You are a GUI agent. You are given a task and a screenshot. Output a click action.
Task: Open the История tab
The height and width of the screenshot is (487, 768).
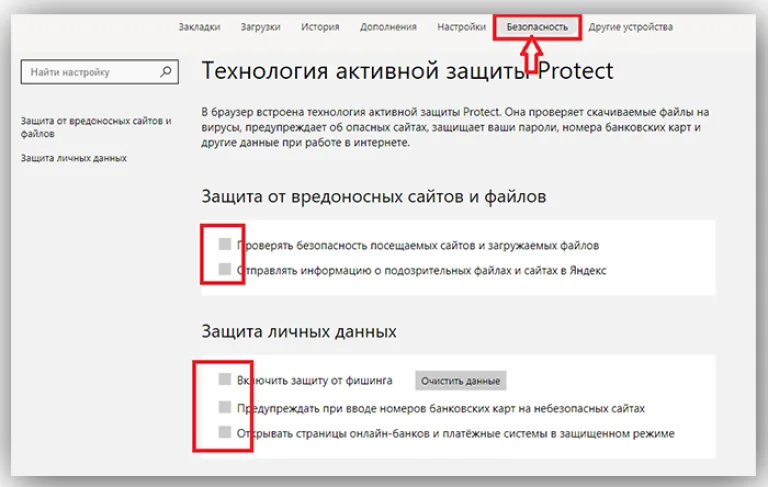pos(320,27)
